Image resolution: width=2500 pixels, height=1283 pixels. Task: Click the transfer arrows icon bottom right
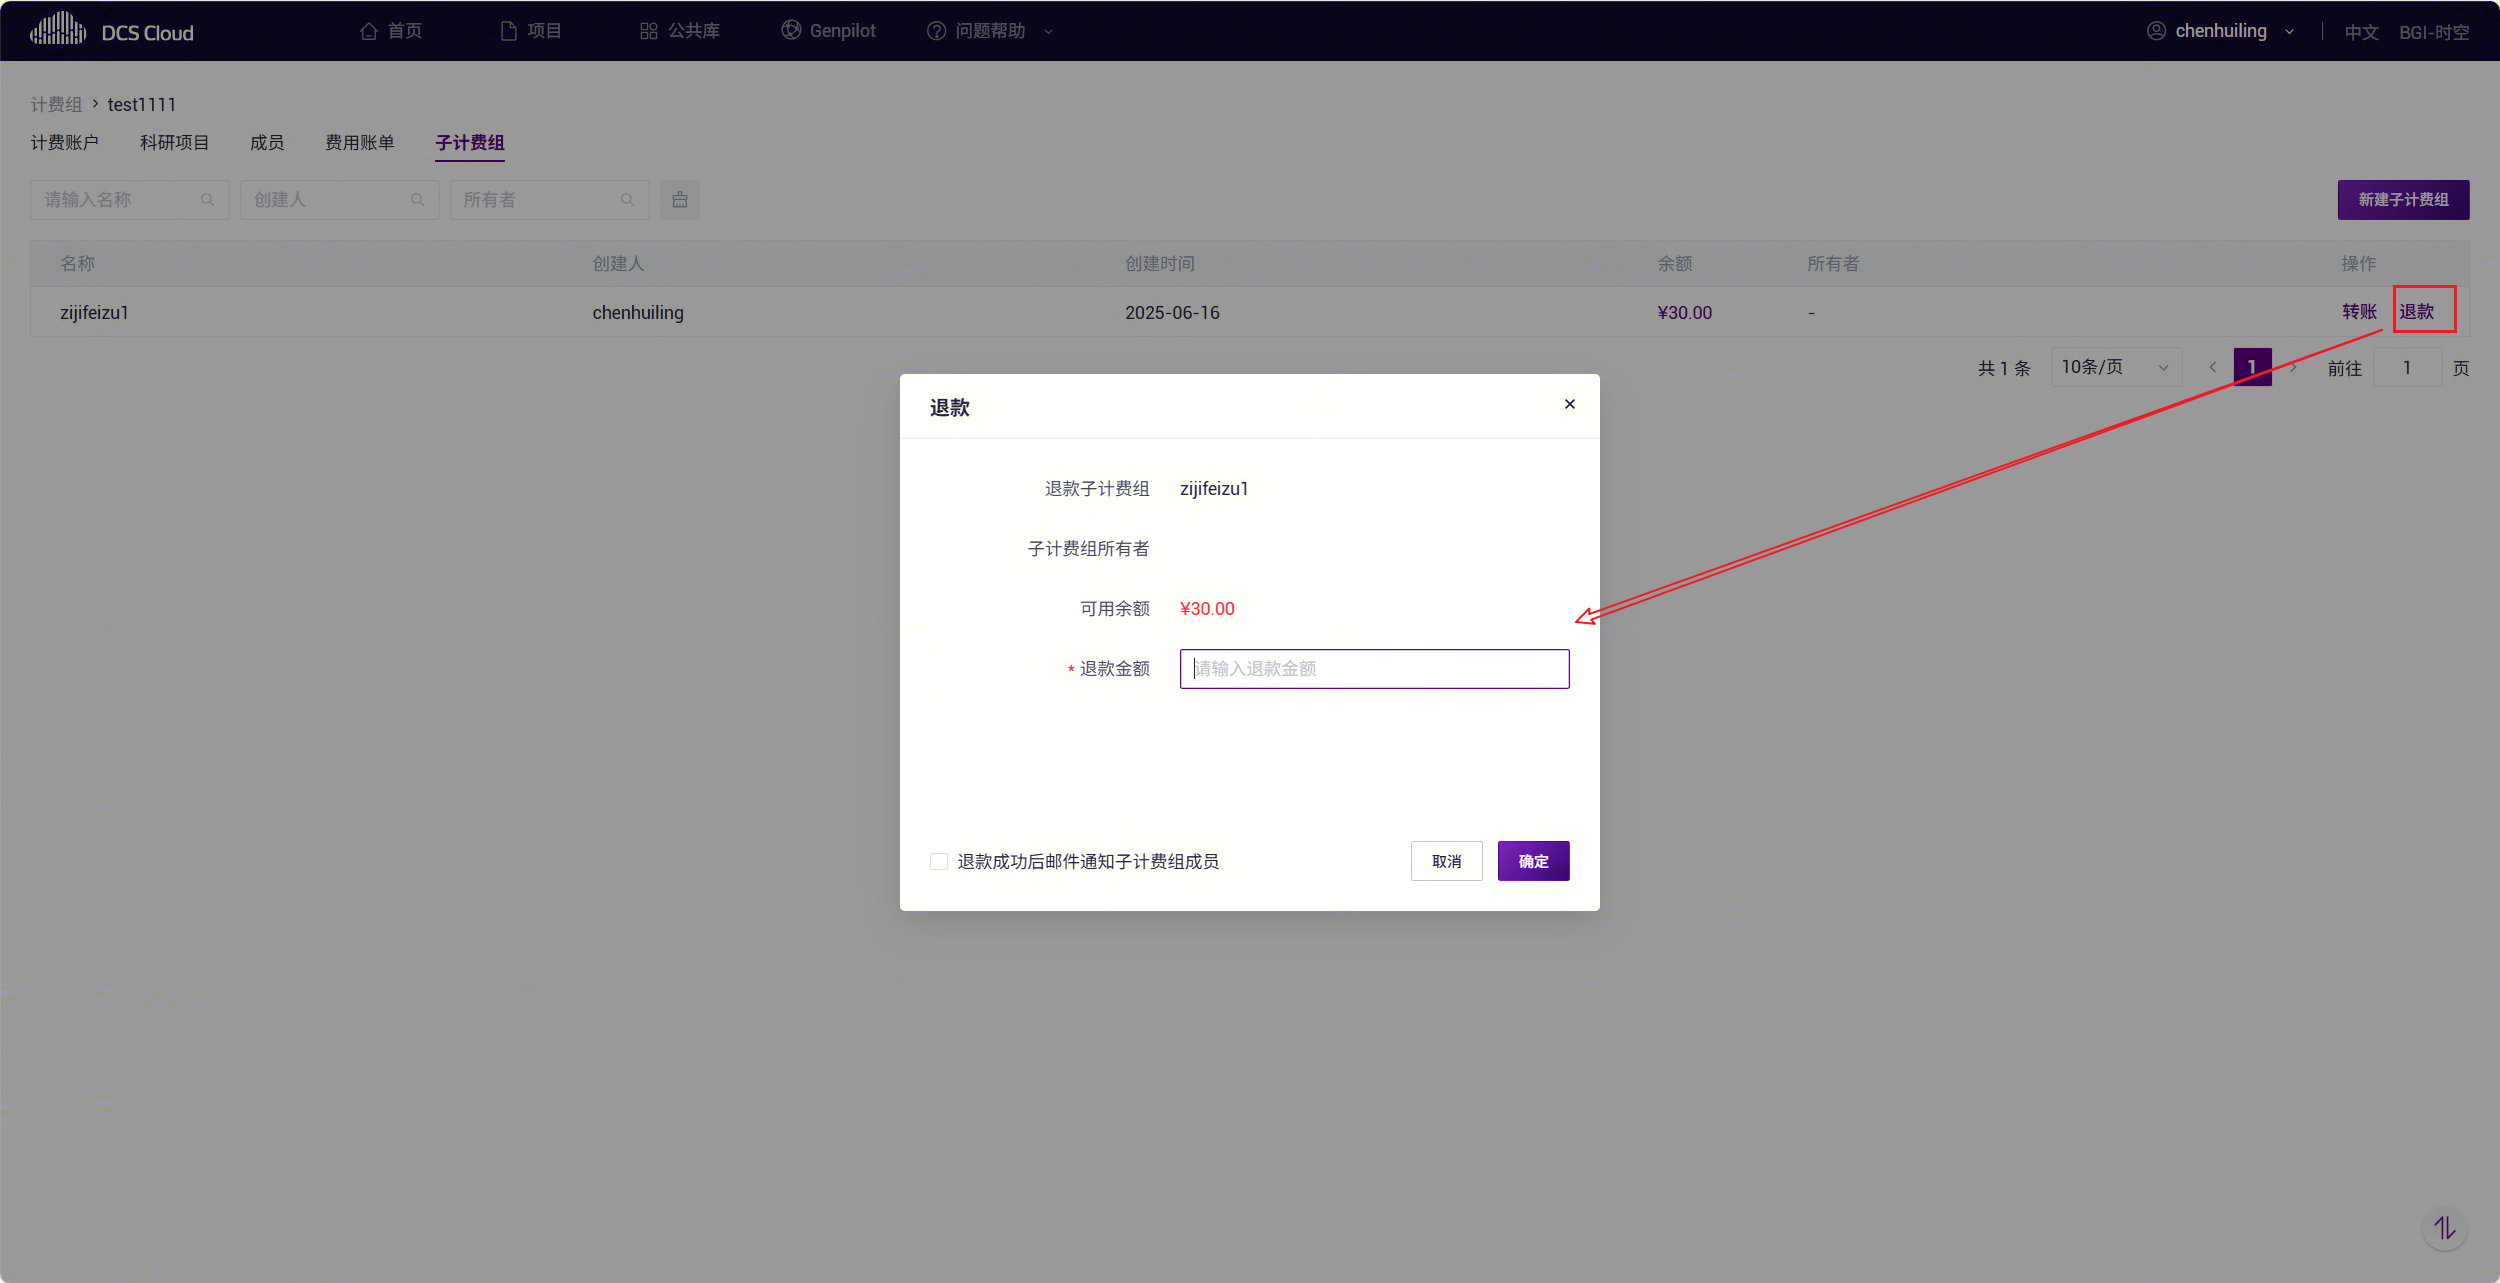pyautogui.click(x=2445, y=1228)
